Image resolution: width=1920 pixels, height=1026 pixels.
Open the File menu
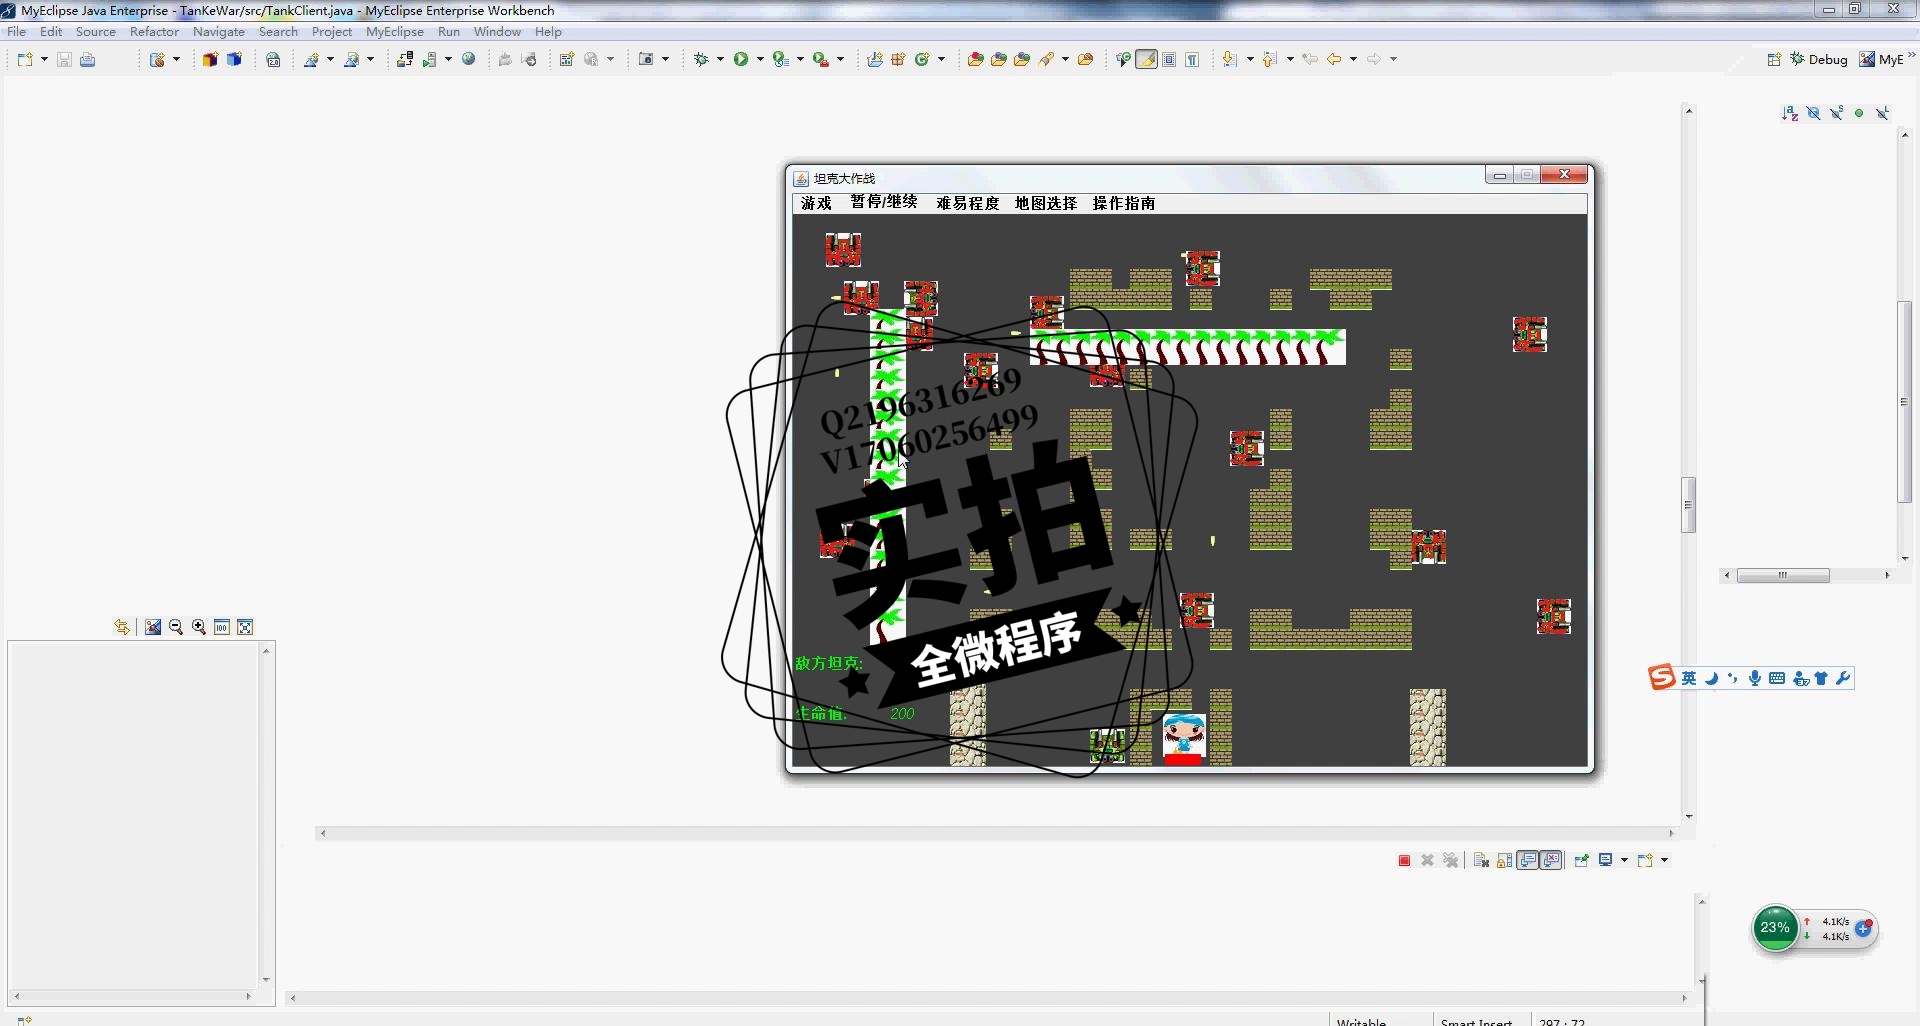coord(16,32)
